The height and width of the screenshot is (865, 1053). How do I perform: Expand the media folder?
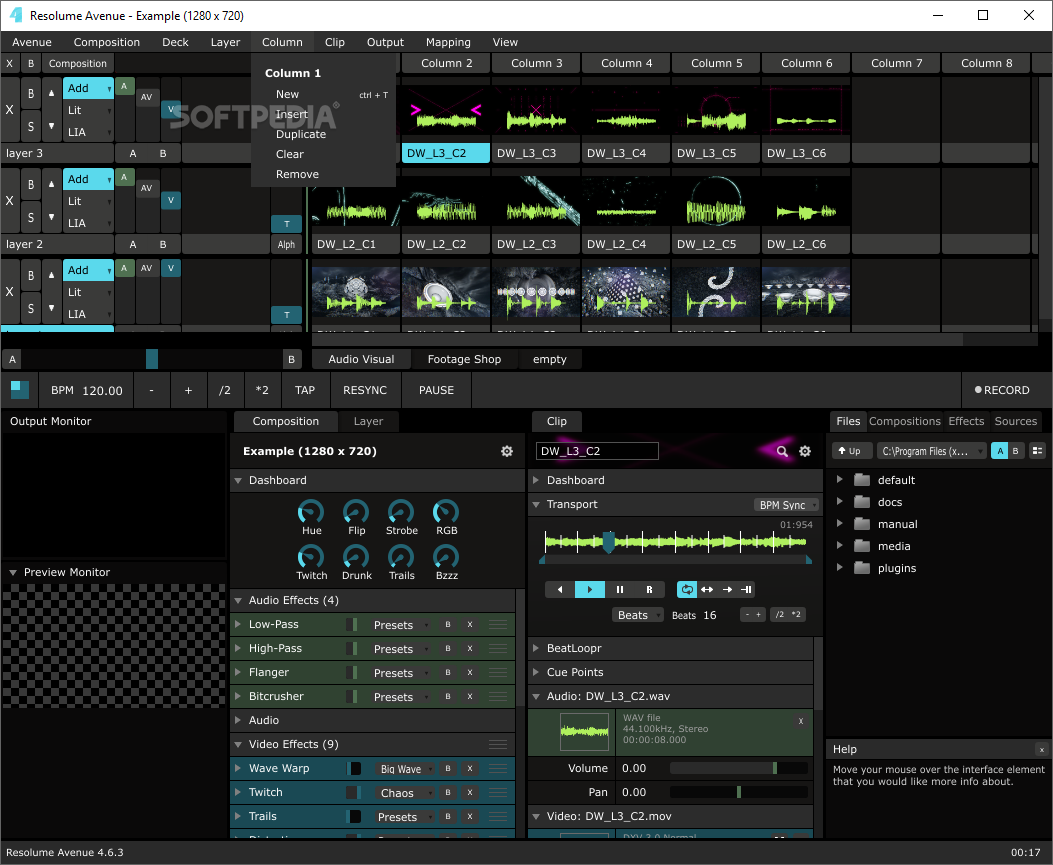click(839, 546)
